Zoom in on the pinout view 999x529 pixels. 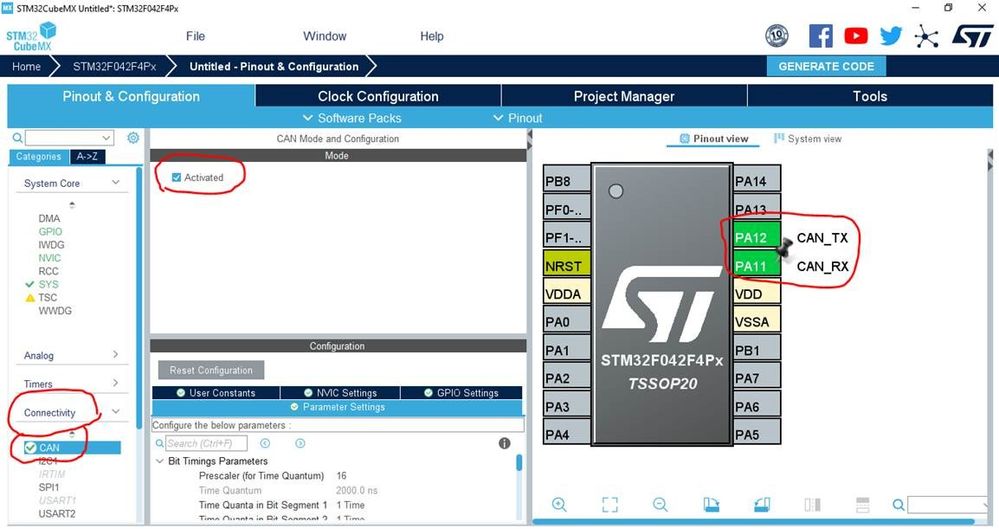[x=559, y=505]
